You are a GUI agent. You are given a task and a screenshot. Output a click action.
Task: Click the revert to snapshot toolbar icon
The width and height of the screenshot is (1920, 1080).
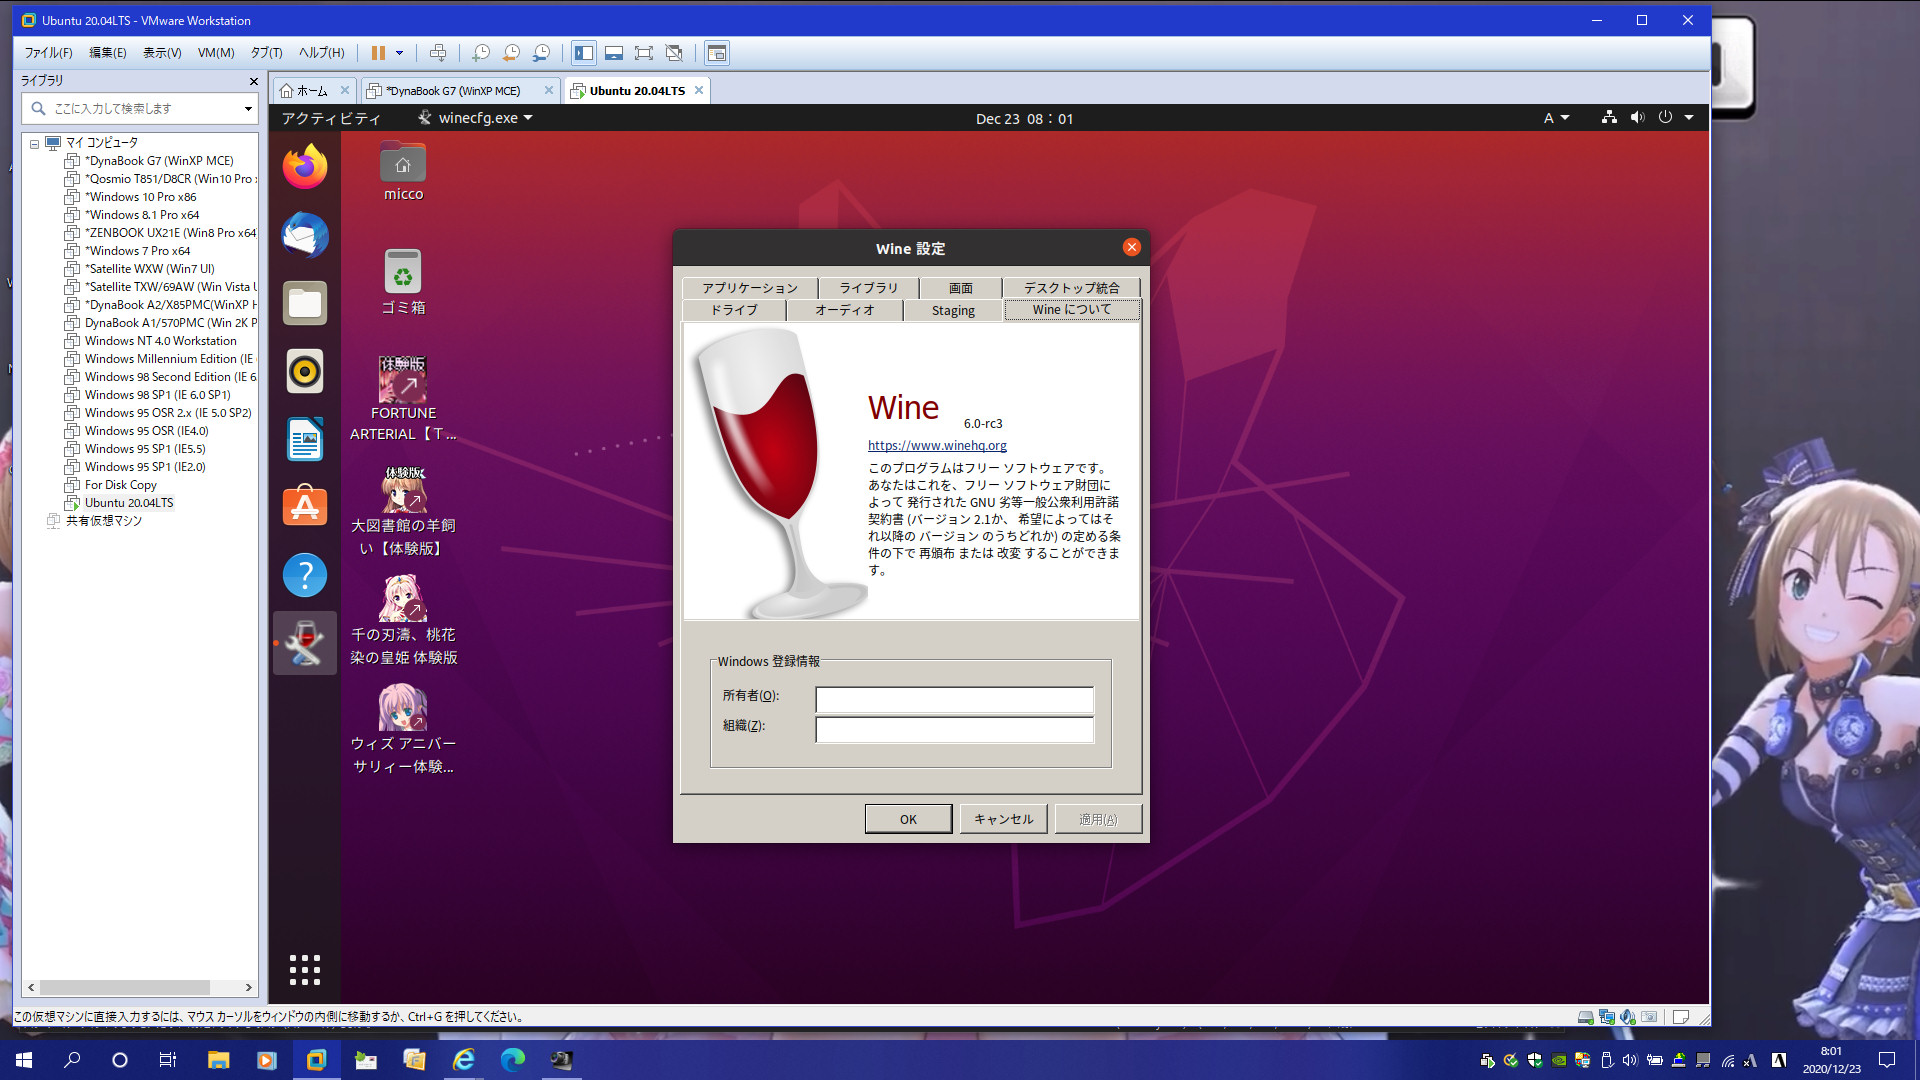(x=511, y=53)
